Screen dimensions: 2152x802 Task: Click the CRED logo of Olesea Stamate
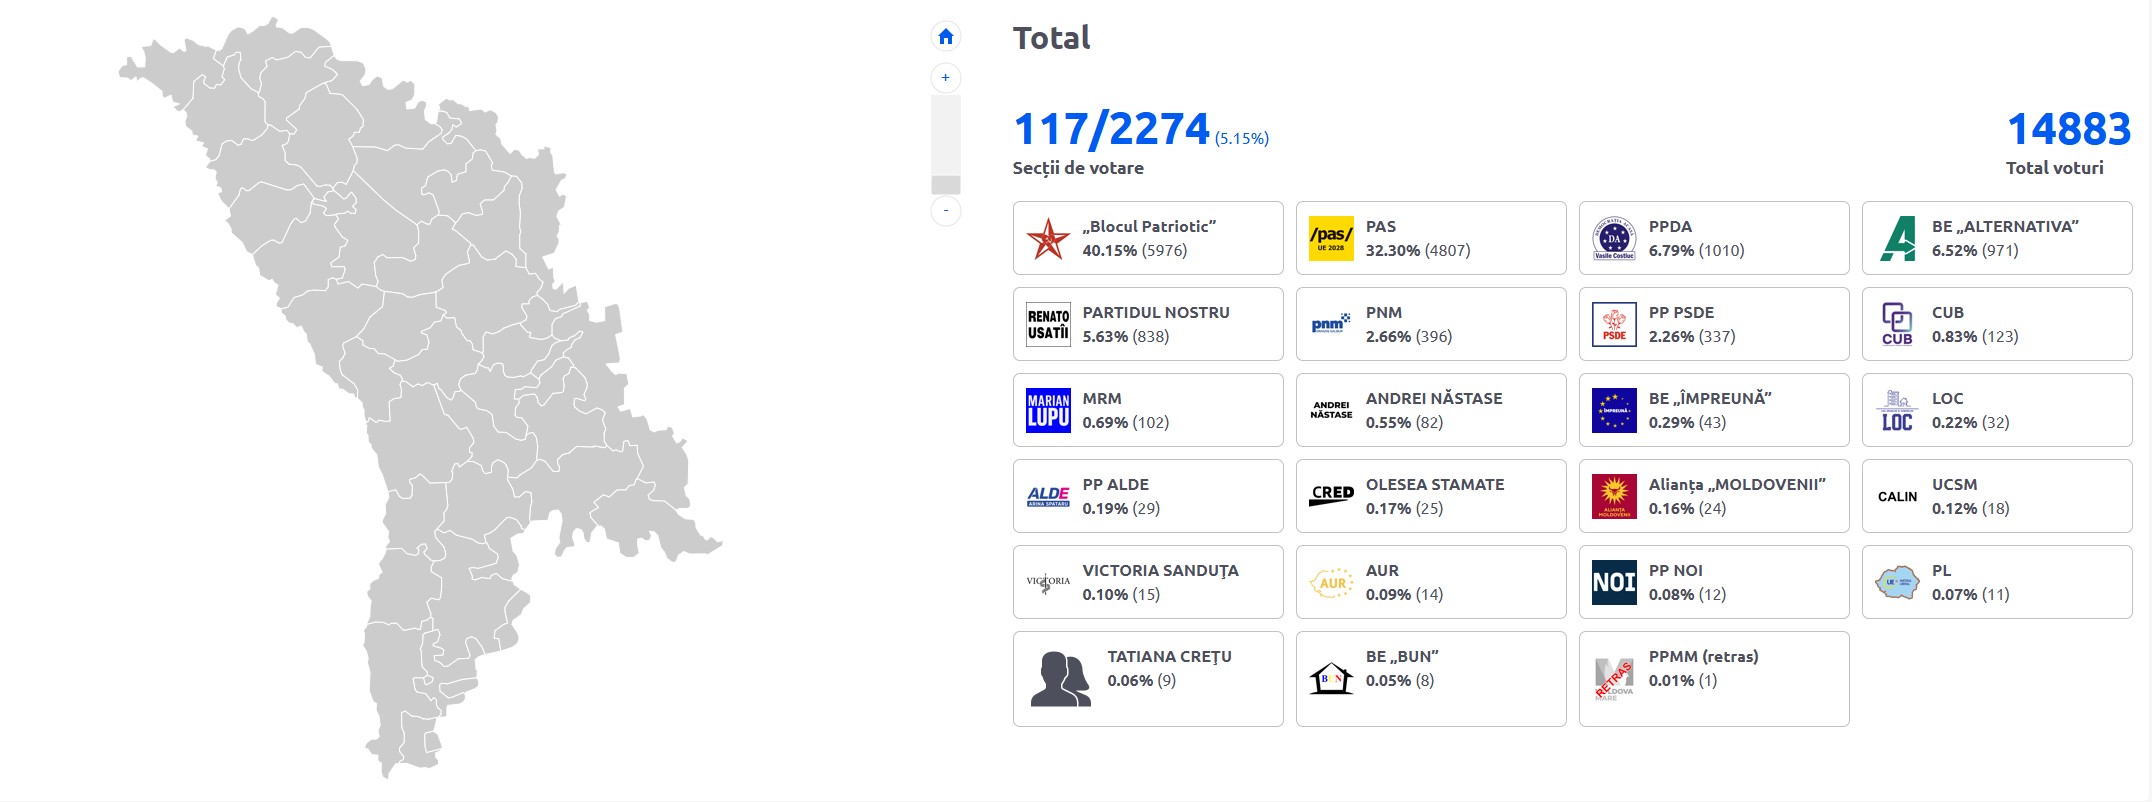pos(1331,497)
